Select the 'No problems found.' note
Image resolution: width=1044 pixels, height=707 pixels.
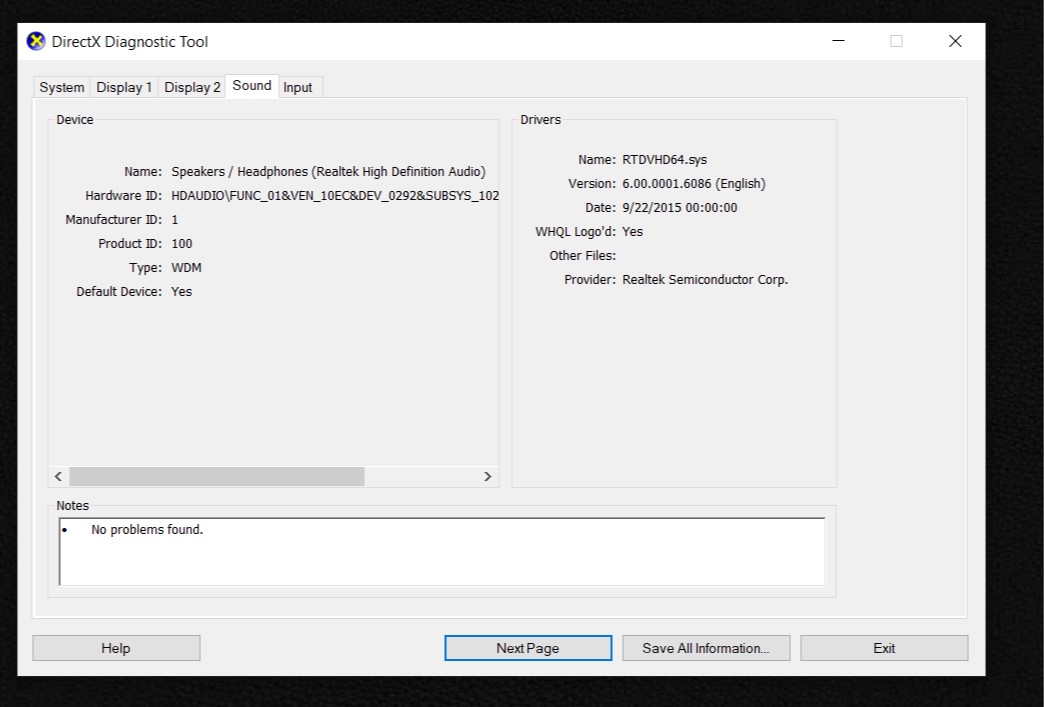pos(147,529)
